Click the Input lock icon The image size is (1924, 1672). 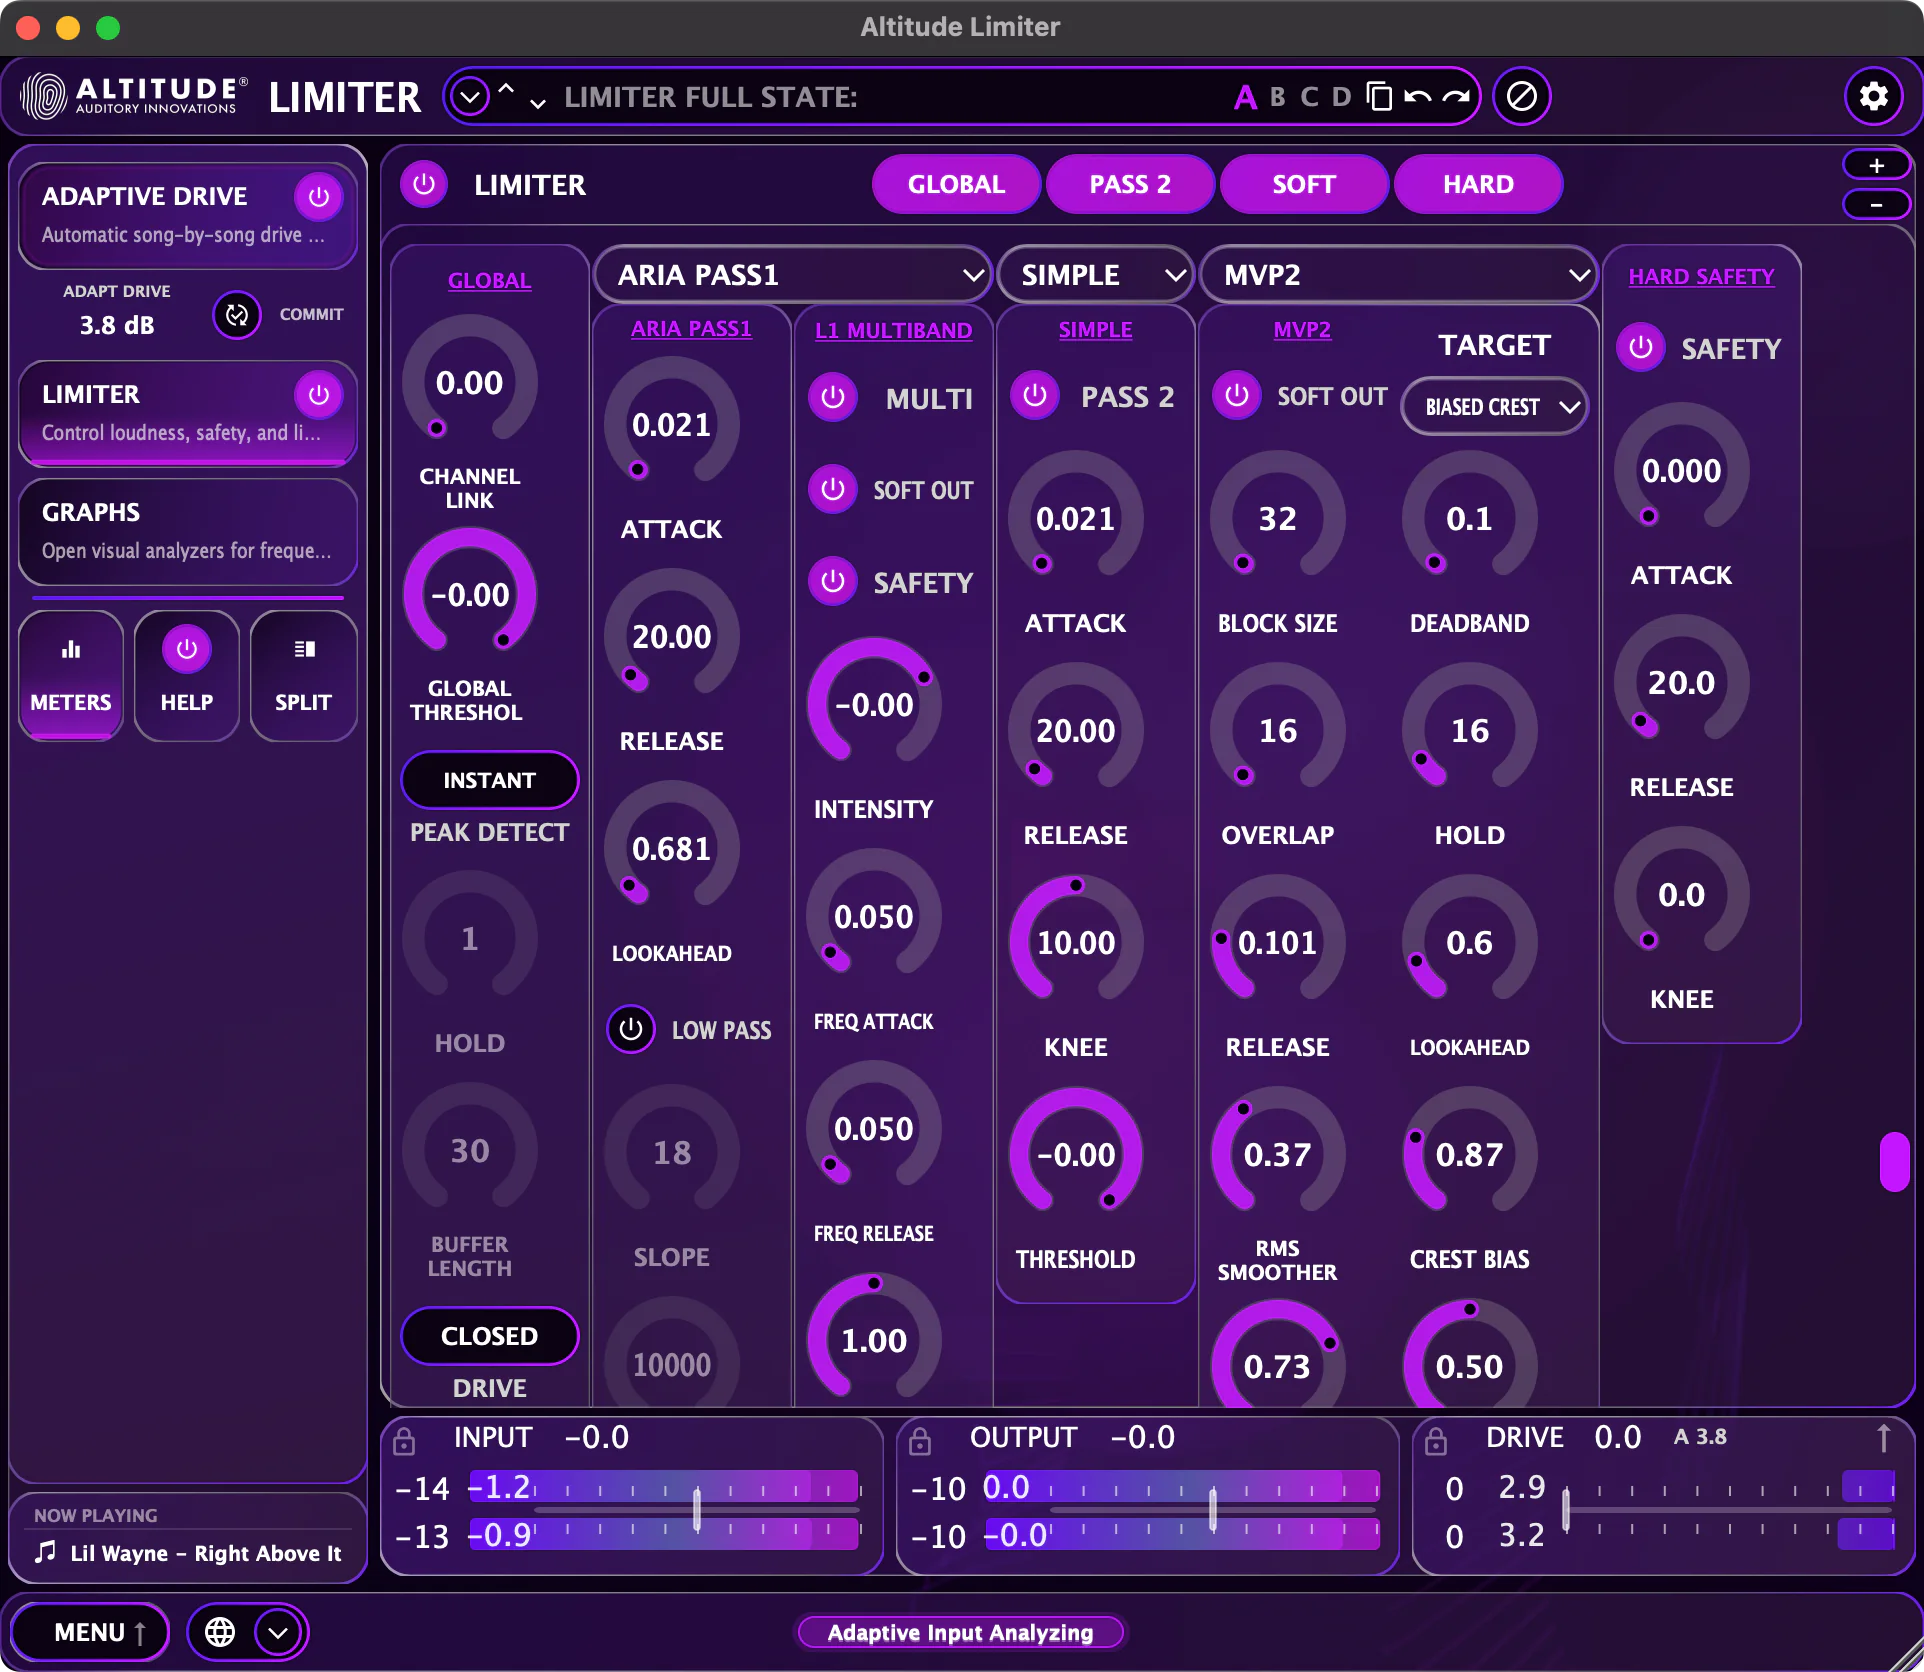404,1441
